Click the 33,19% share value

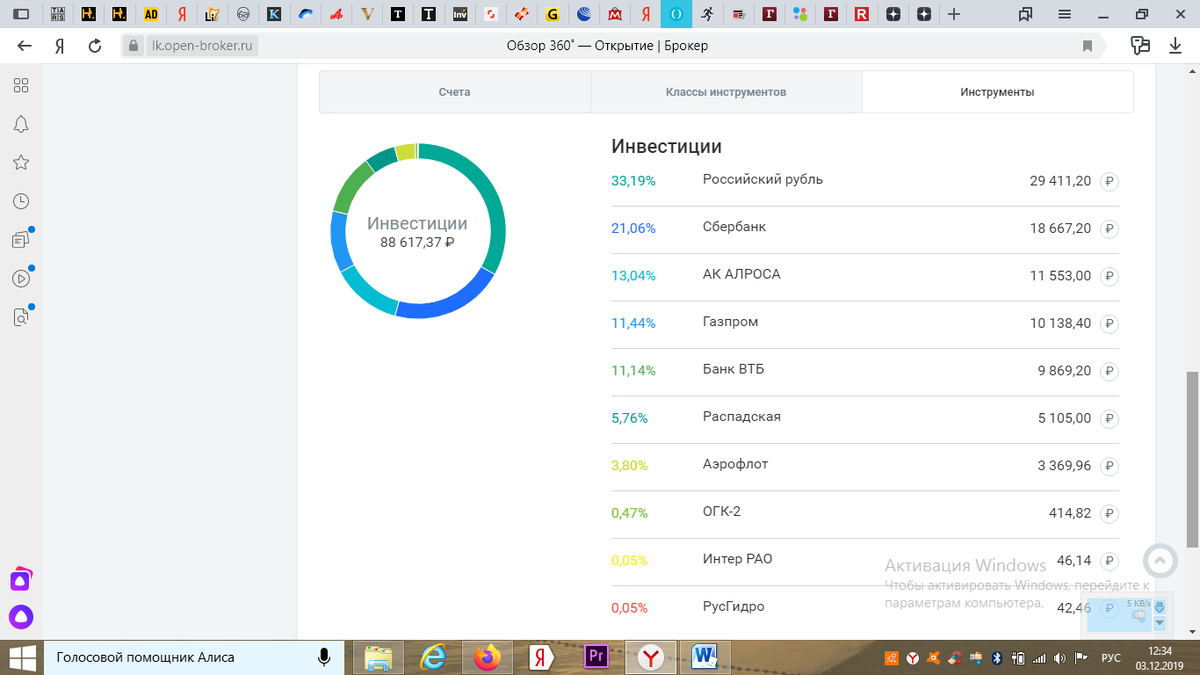(x=633, y=181)
